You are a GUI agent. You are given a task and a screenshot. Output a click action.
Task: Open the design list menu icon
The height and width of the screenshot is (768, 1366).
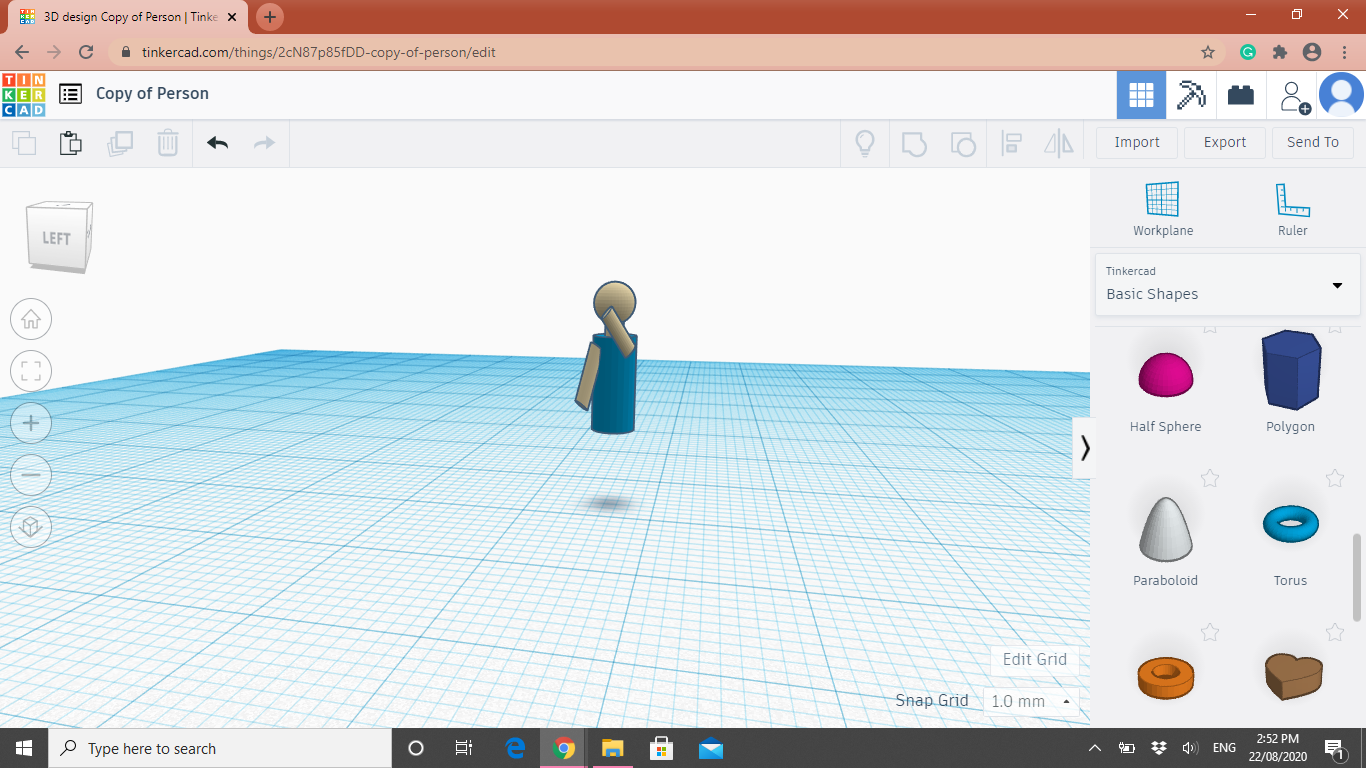(x=70, y=94)
